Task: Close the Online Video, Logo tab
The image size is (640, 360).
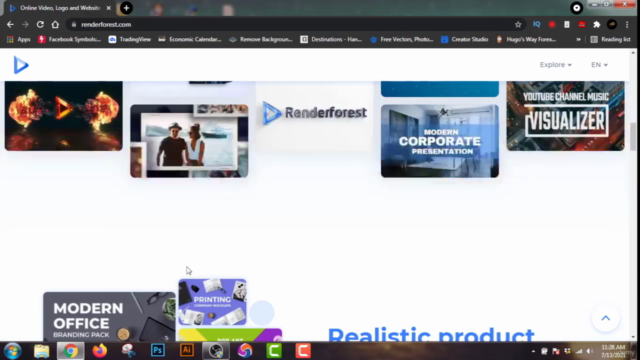Action: coord(109,8)
